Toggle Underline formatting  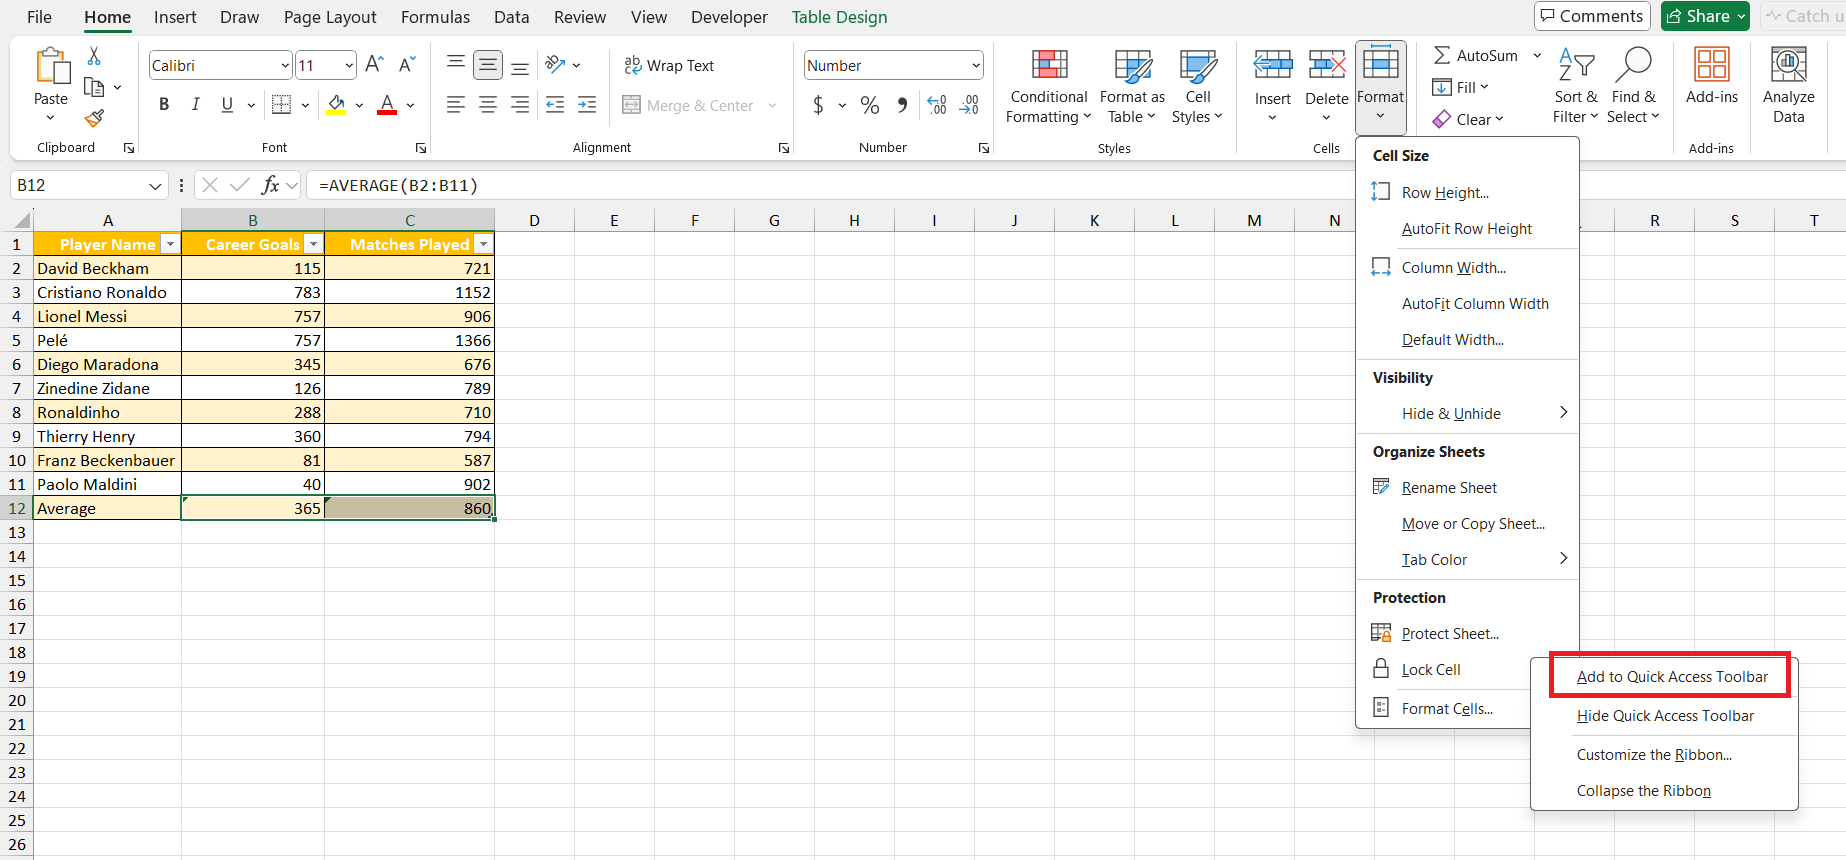[227, 105]
